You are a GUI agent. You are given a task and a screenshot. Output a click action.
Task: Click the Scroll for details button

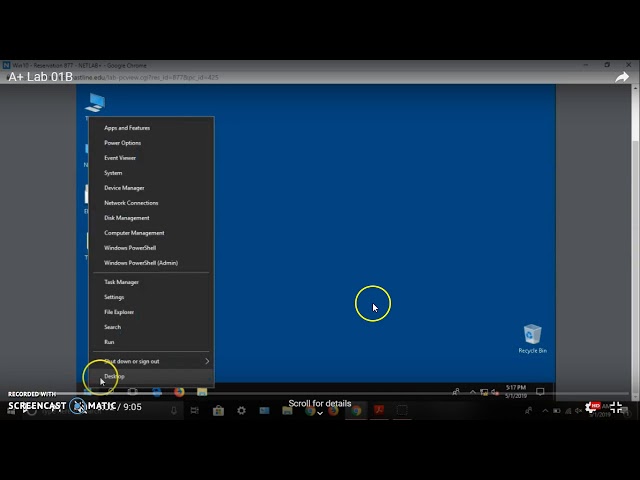(320, 406)
